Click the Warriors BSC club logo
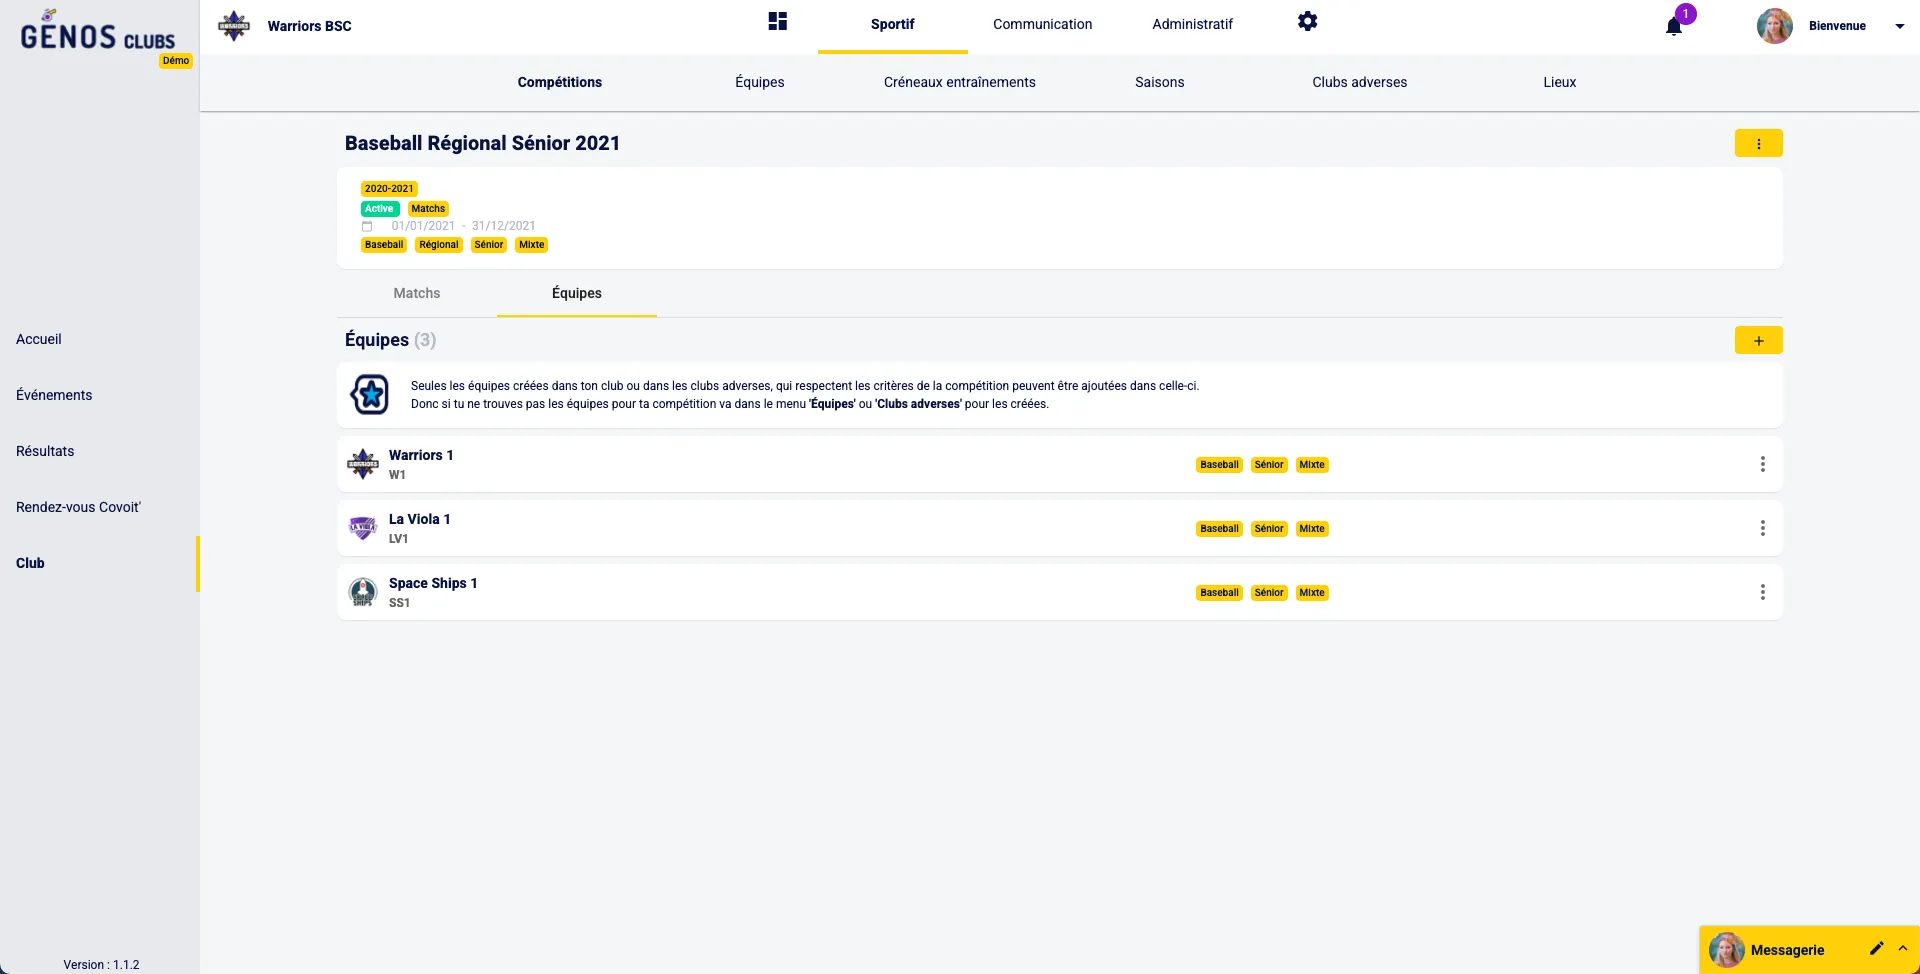The width and height of the screenshot is (1920, 974). tap(234, 26)
